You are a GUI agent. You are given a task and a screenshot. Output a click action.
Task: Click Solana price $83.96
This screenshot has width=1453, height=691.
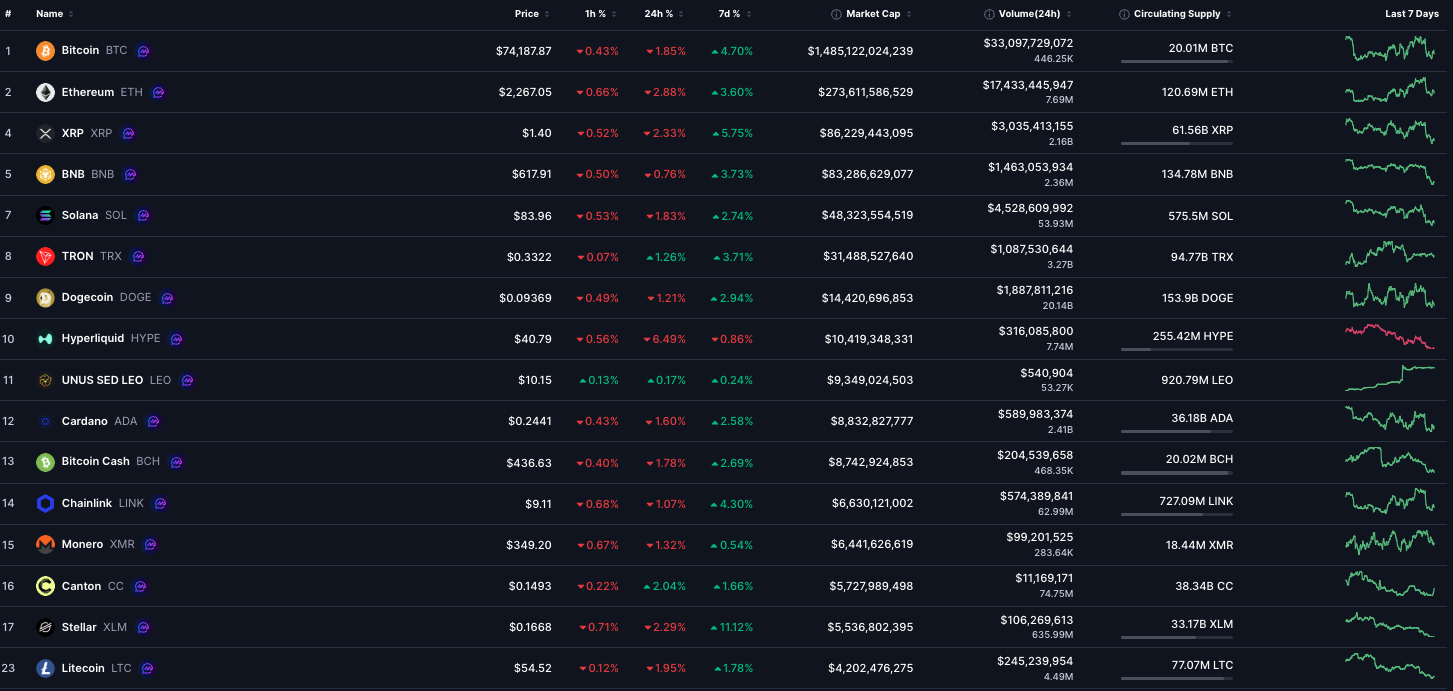[530, 216]
